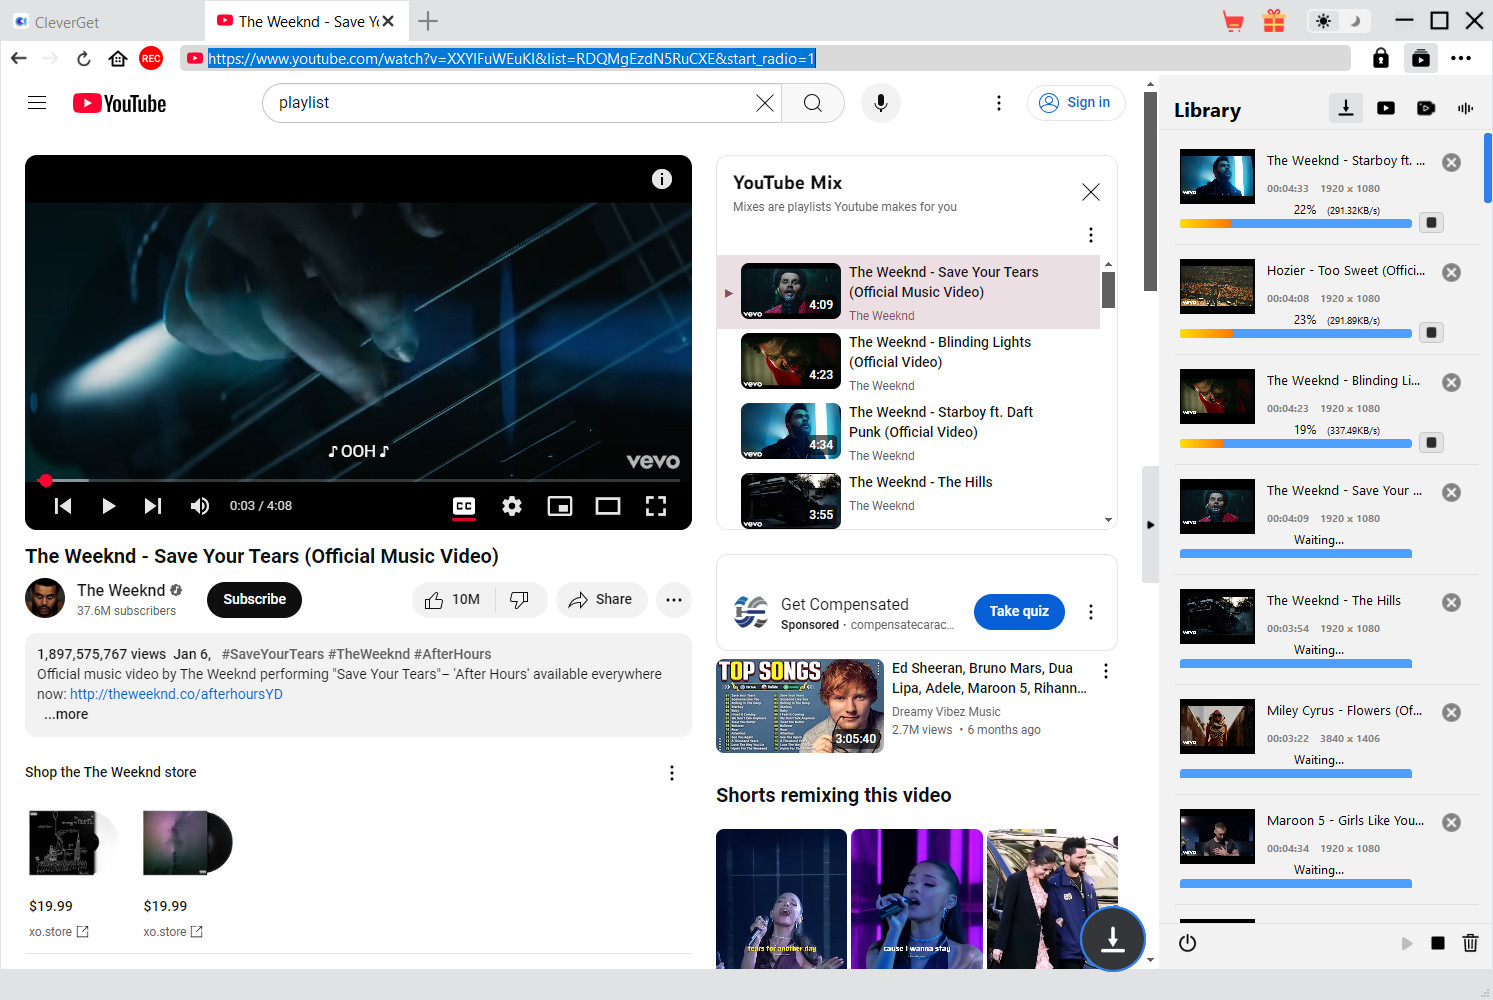Enter full screen video
The width and height of the screenshot is (1493, 1000).
click(x=656, y=506)
